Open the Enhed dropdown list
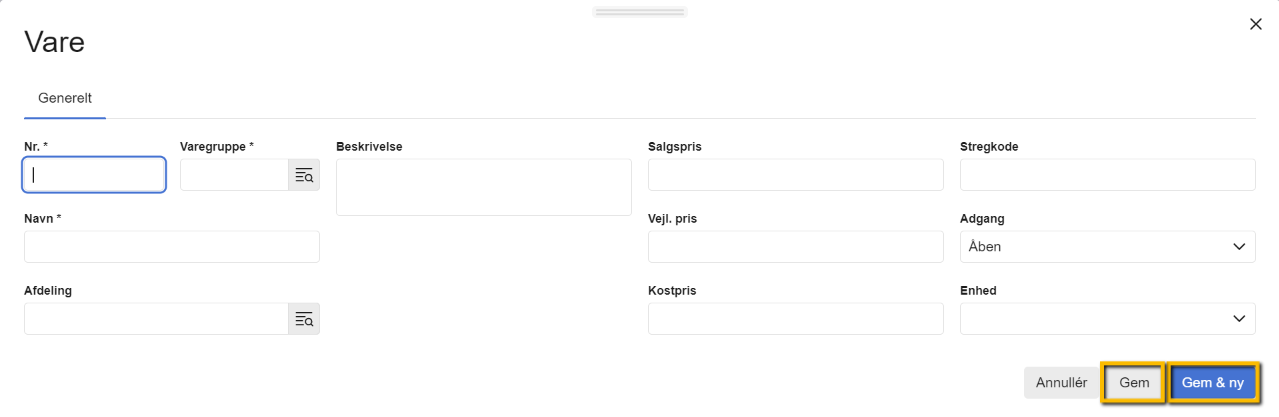 pos(1107,319)
